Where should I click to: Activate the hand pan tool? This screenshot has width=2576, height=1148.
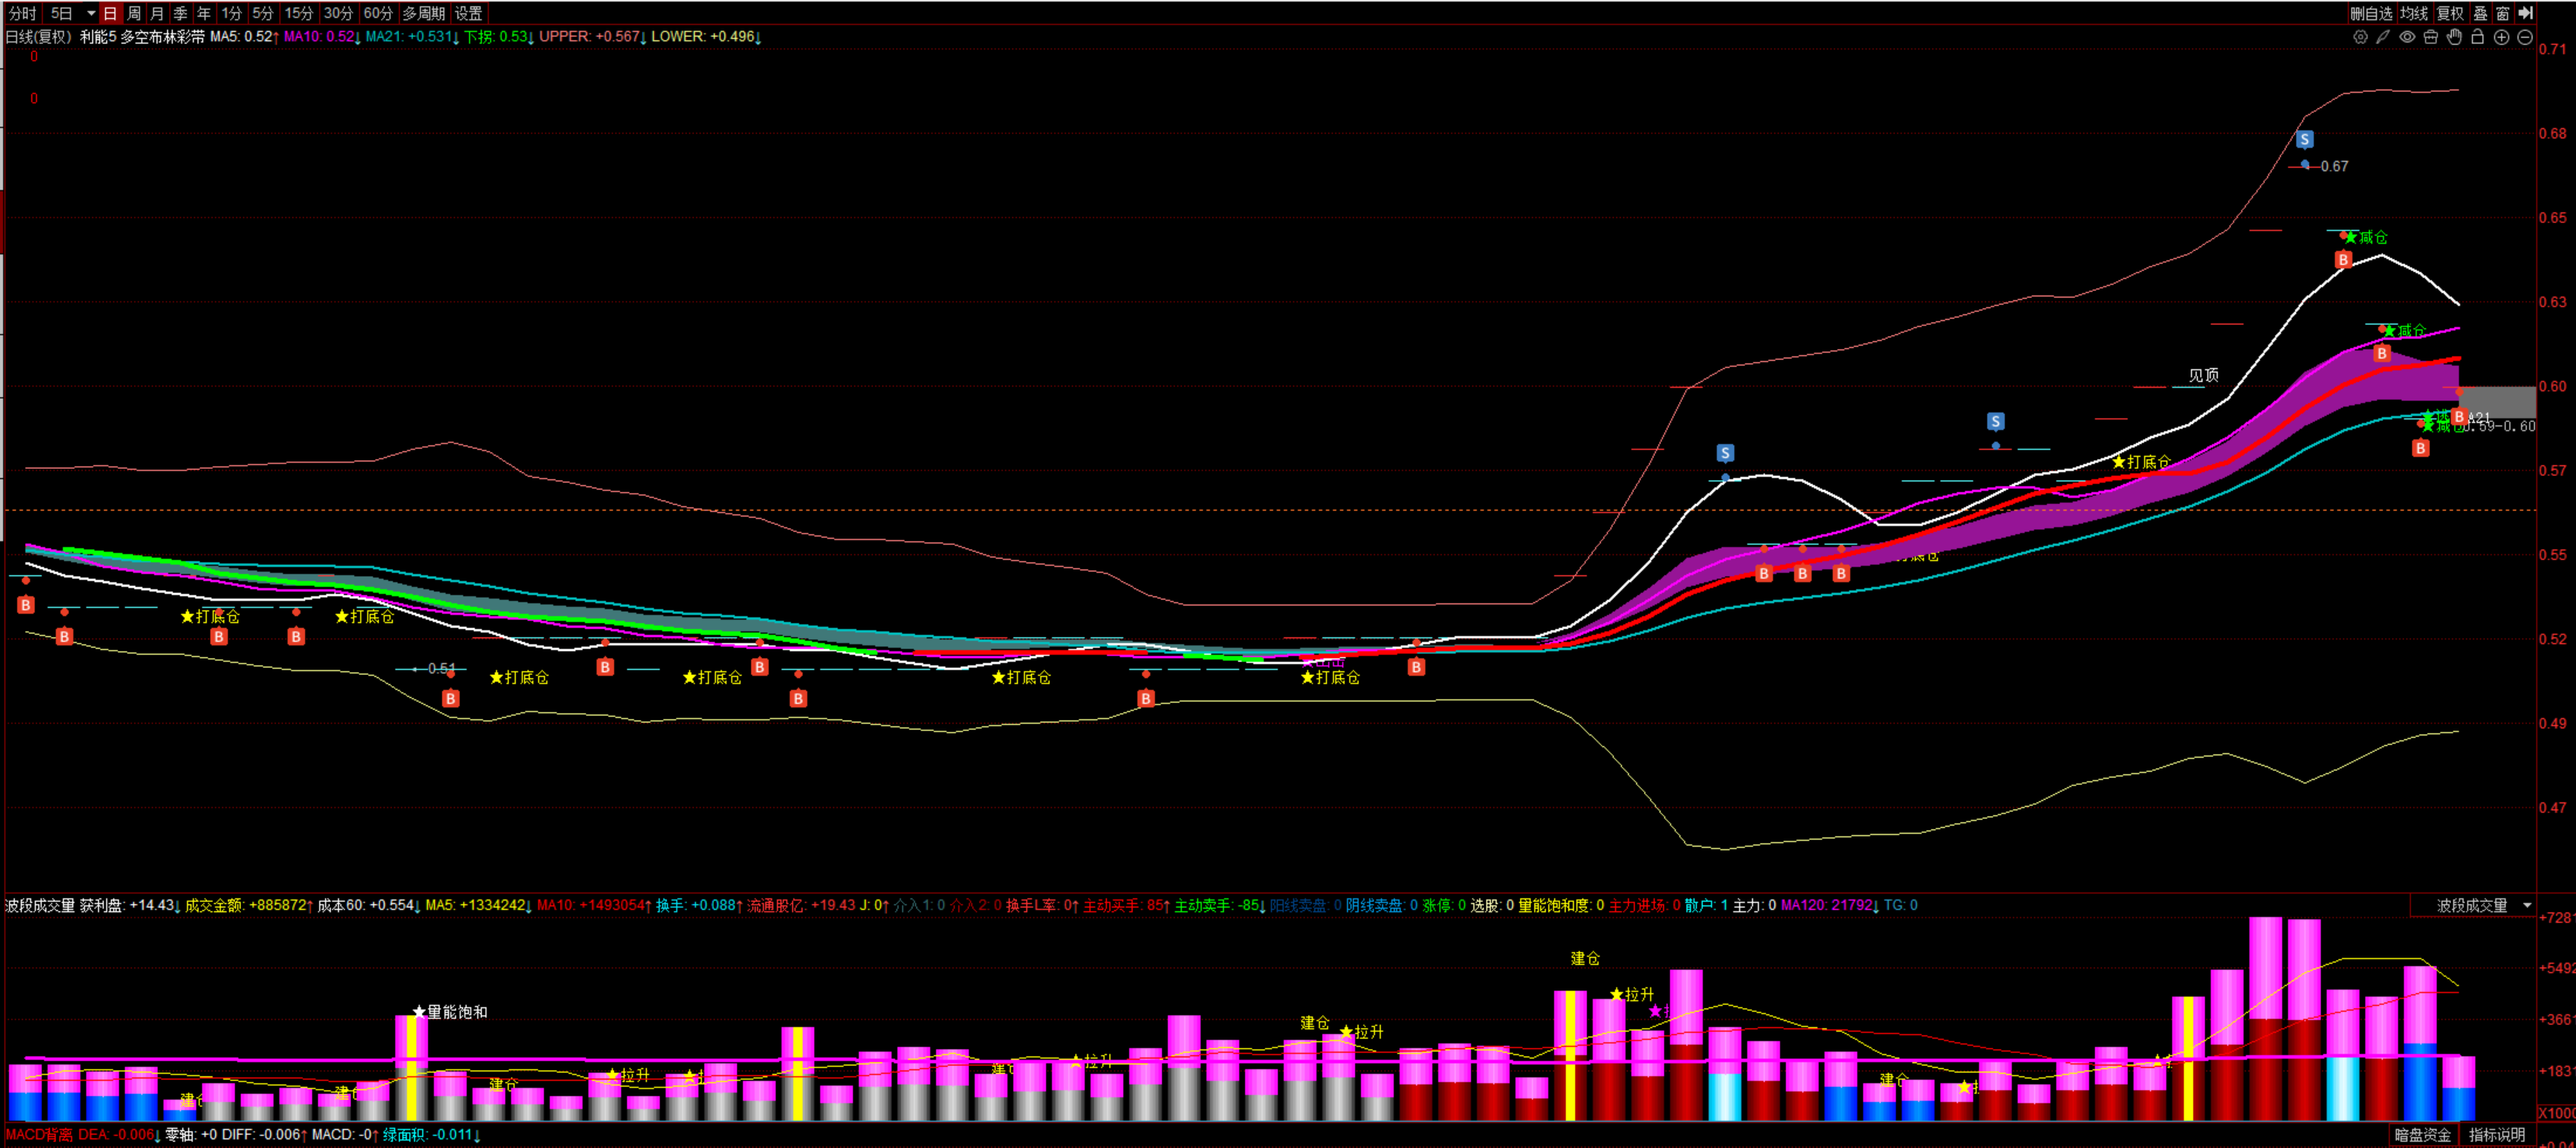click(2454, 37)
